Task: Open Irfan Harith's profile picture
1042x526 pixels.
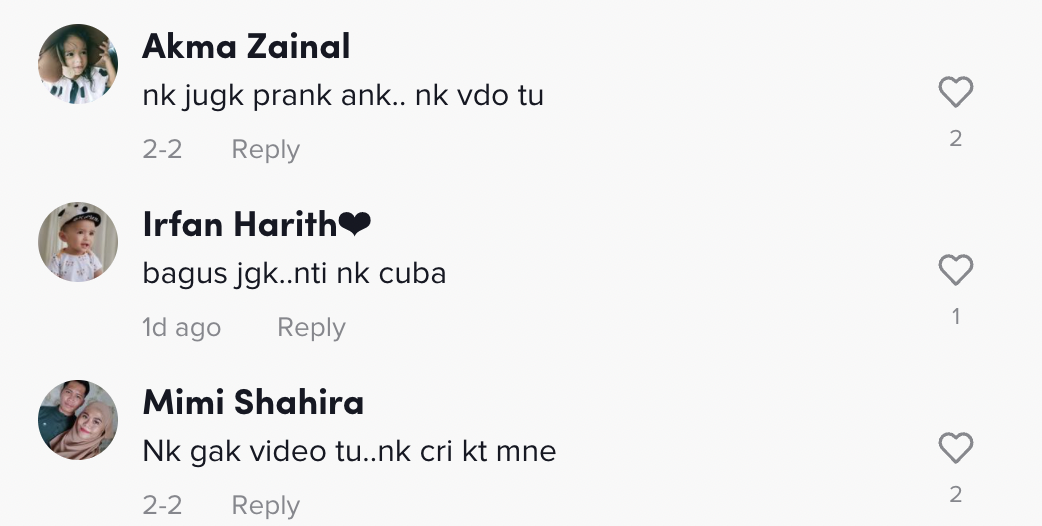Action: coord(78,242)
